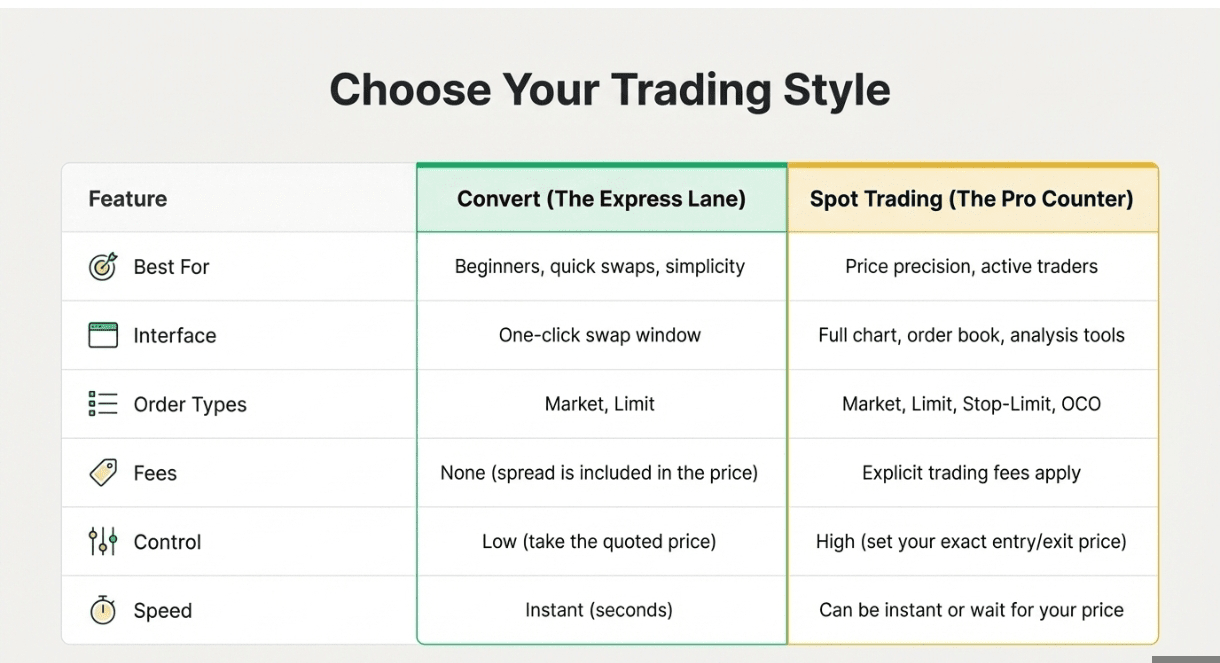Select the Spot Trading (The Pro Counter) header
The height and width of the screenshot is (663, 1220).
971,199
